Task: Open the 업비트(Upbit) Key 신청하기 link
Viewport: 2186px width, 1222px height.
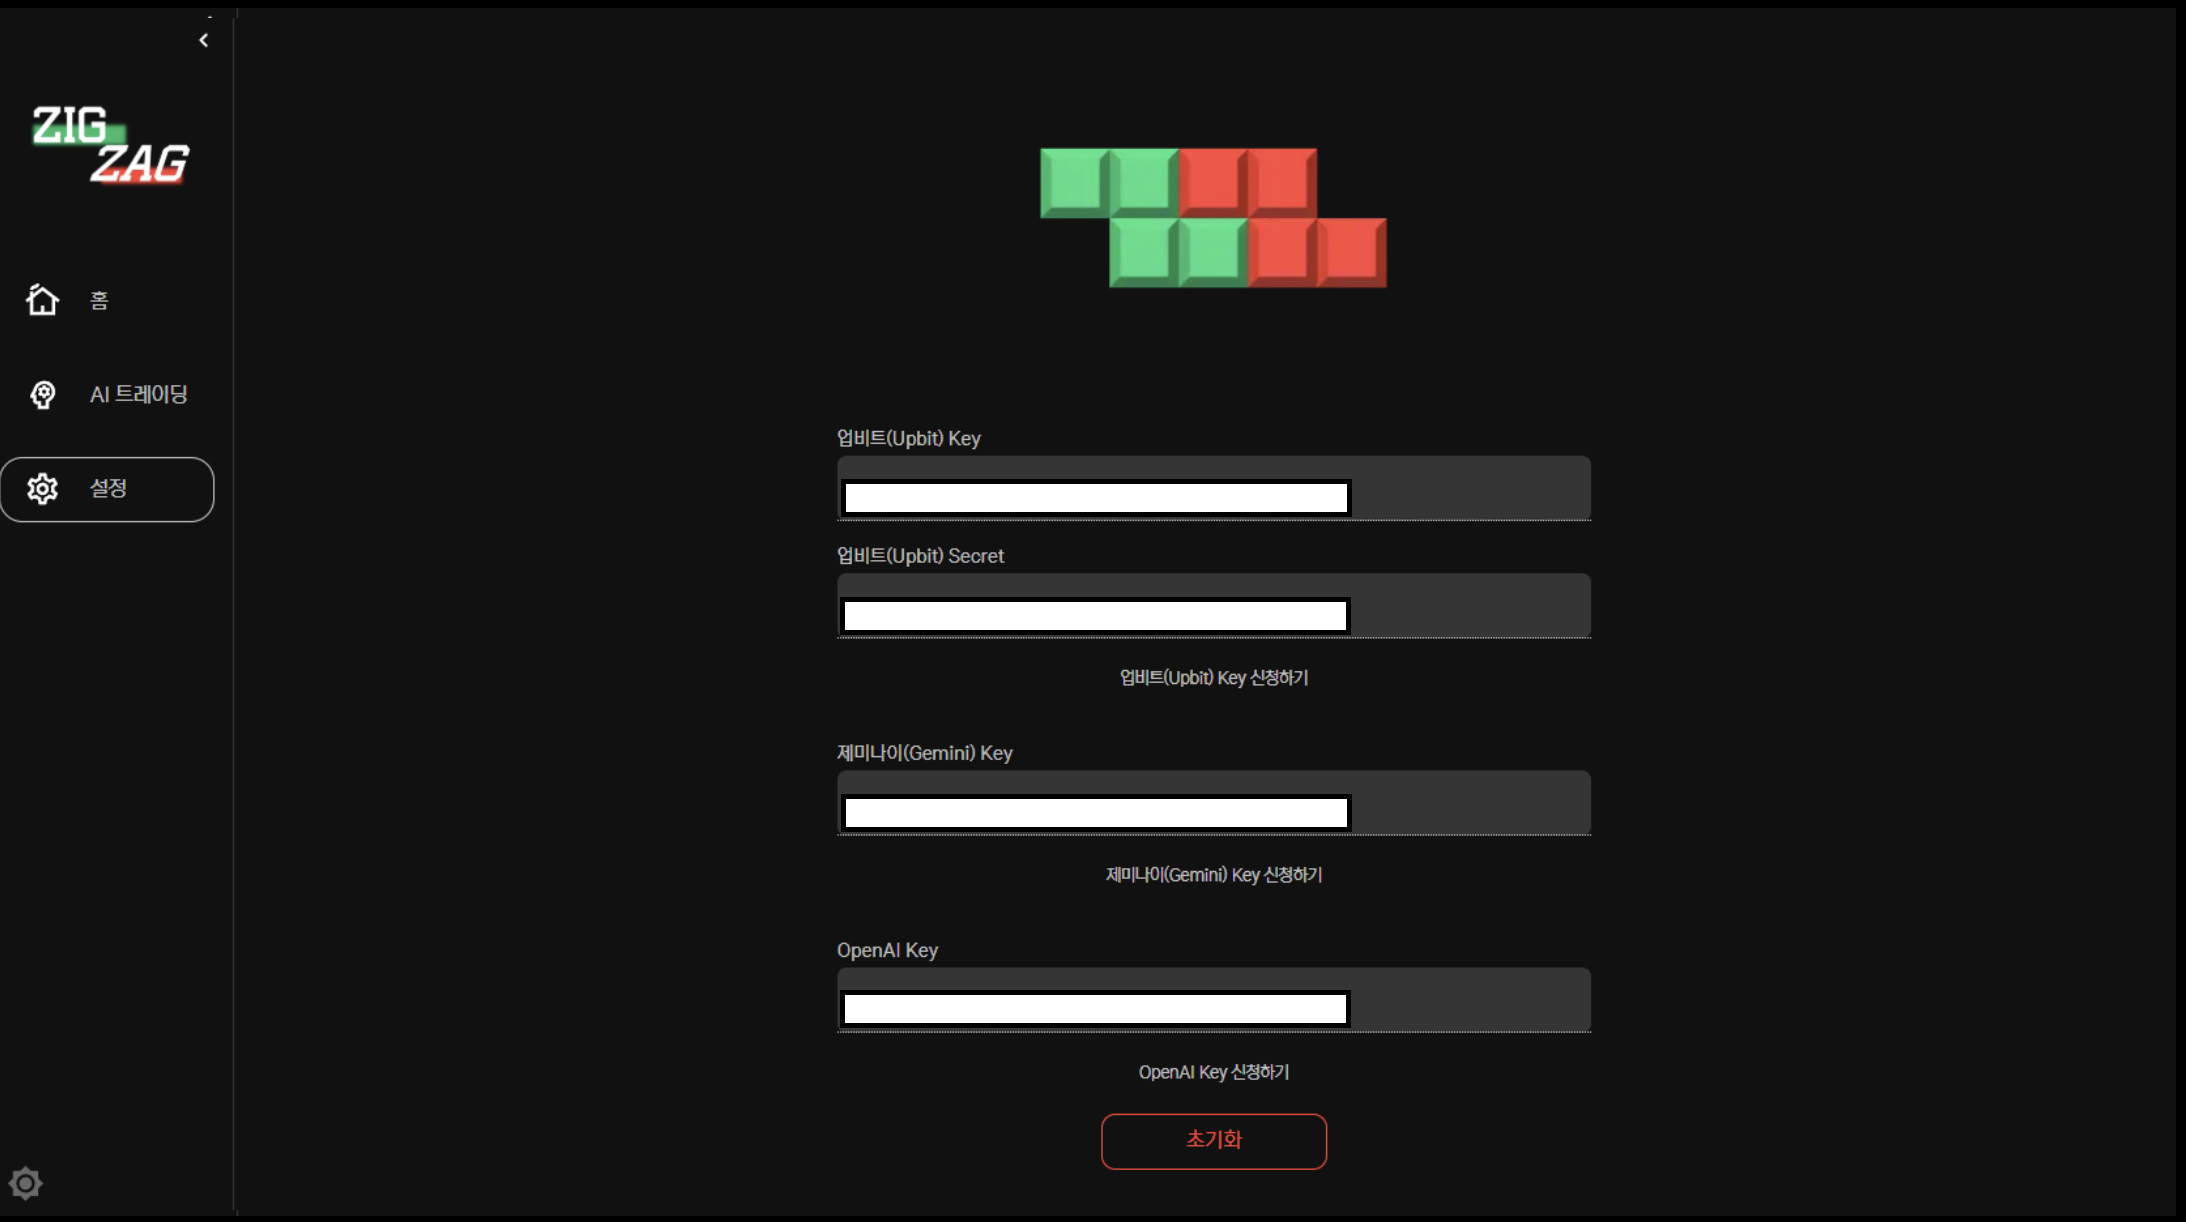Action: pos(1213,678)
